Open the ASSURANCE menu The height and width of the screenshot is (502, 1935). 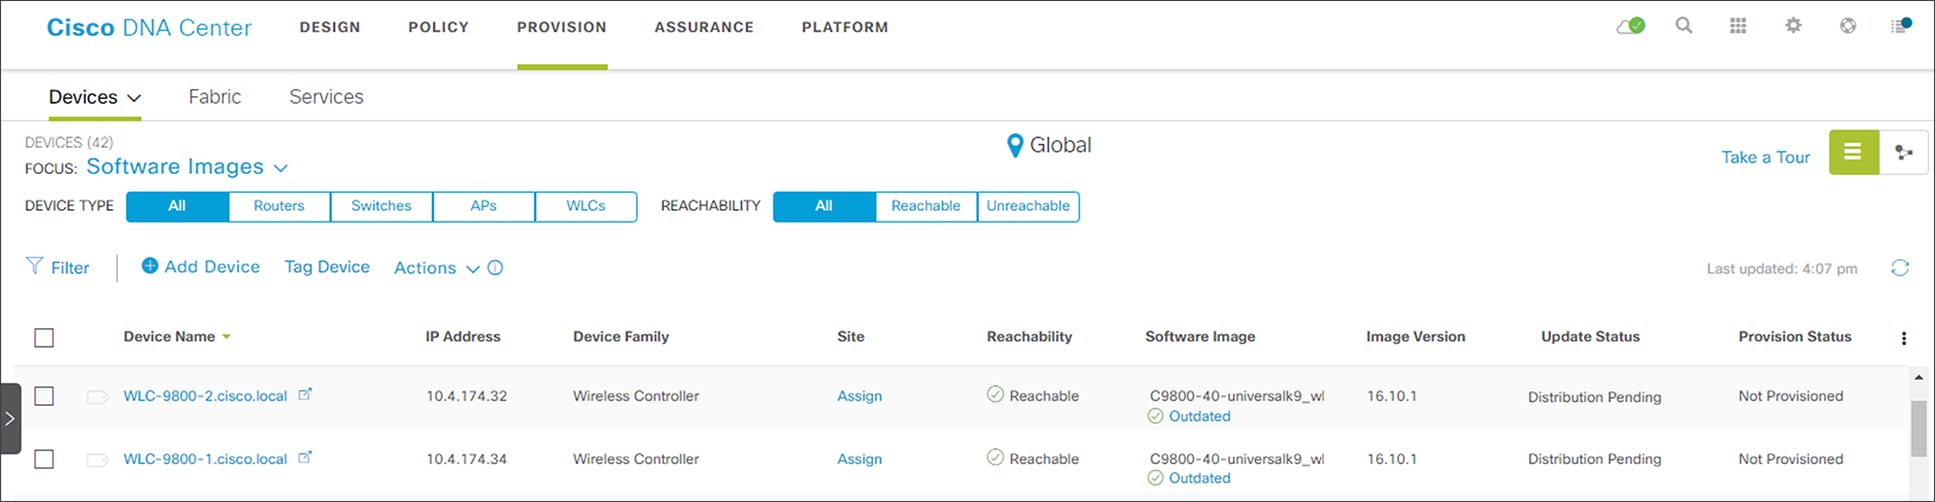pyautogui.click(x=704, y=27)
